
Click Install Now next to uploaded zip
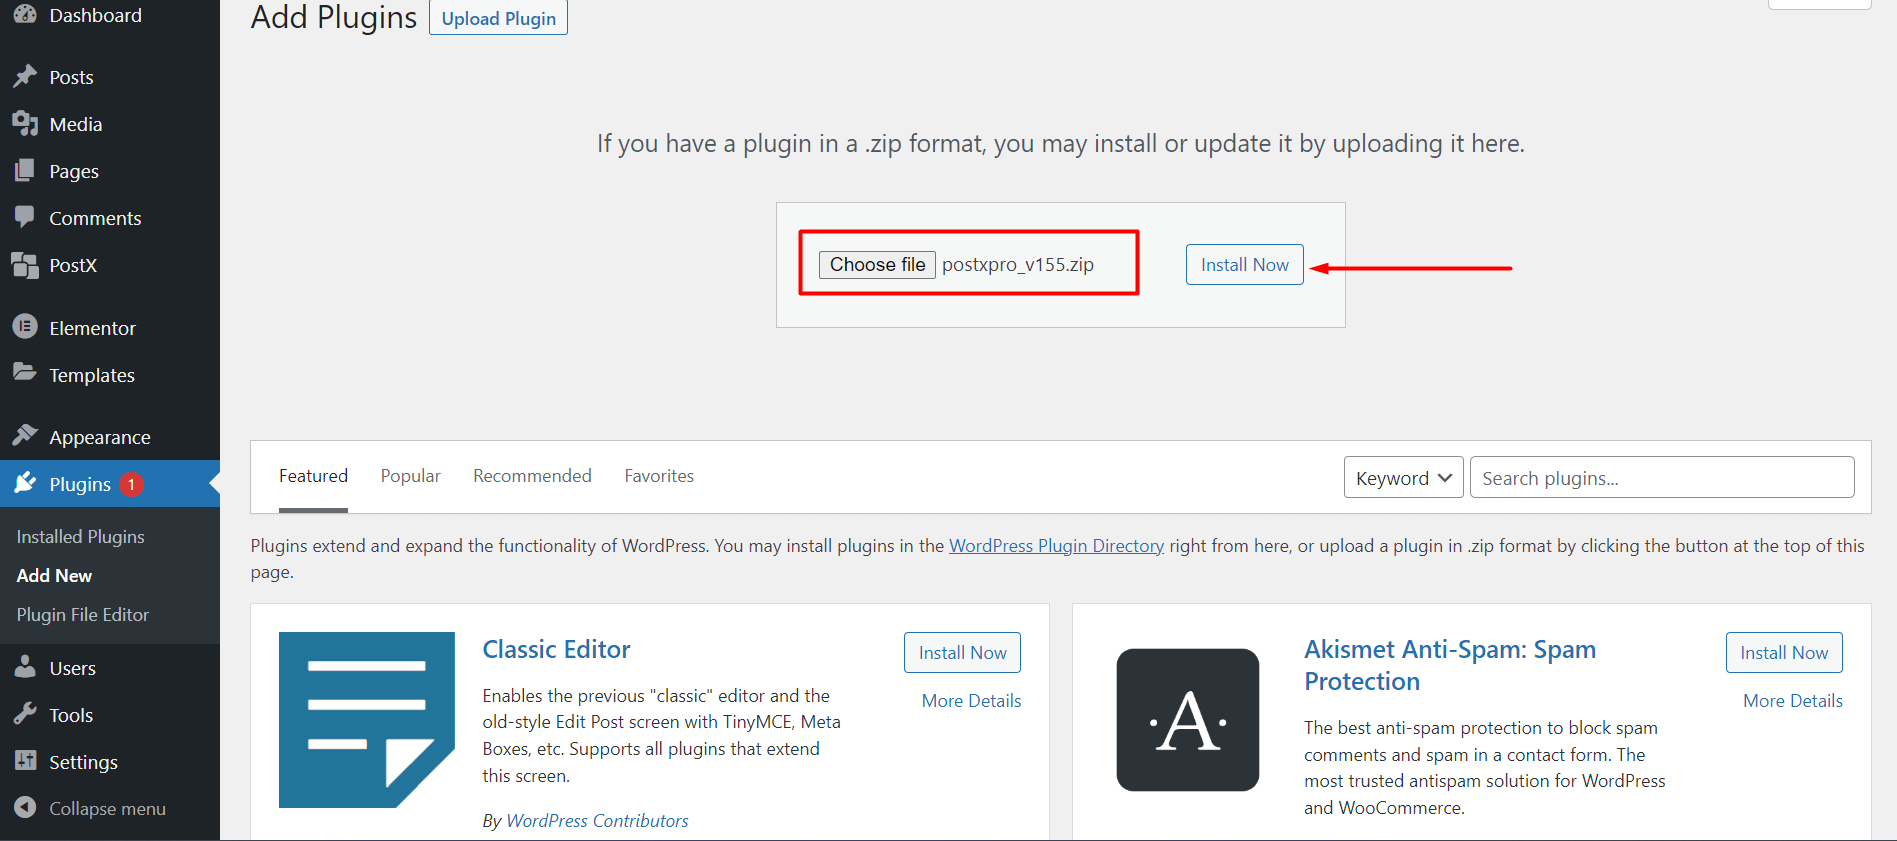click(x=1245, y=265)
